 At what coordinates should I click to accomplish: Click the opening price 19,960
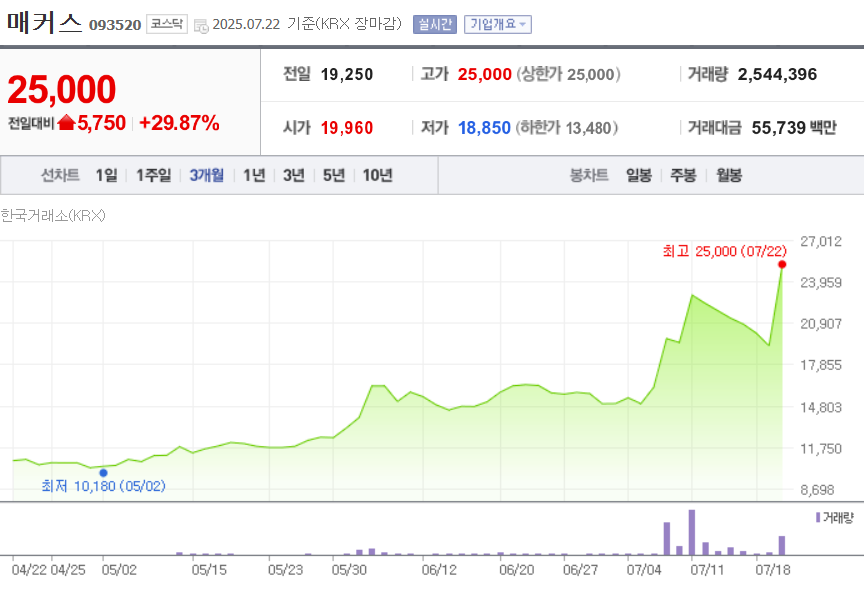point(347,128)
